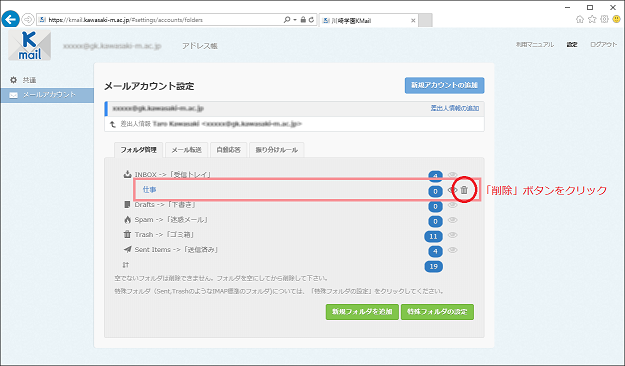Click 設定 in the top right
Screen dimensions: 625x366
pyautogui.click(x=572, y=45)
